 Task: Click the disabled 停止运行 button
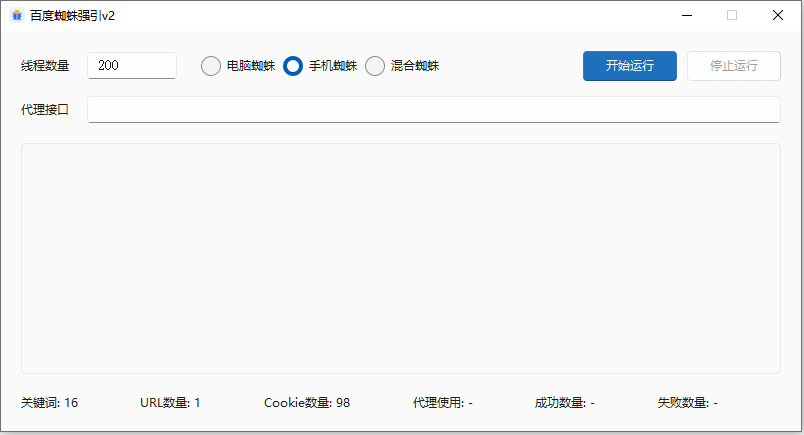(734, 66)
